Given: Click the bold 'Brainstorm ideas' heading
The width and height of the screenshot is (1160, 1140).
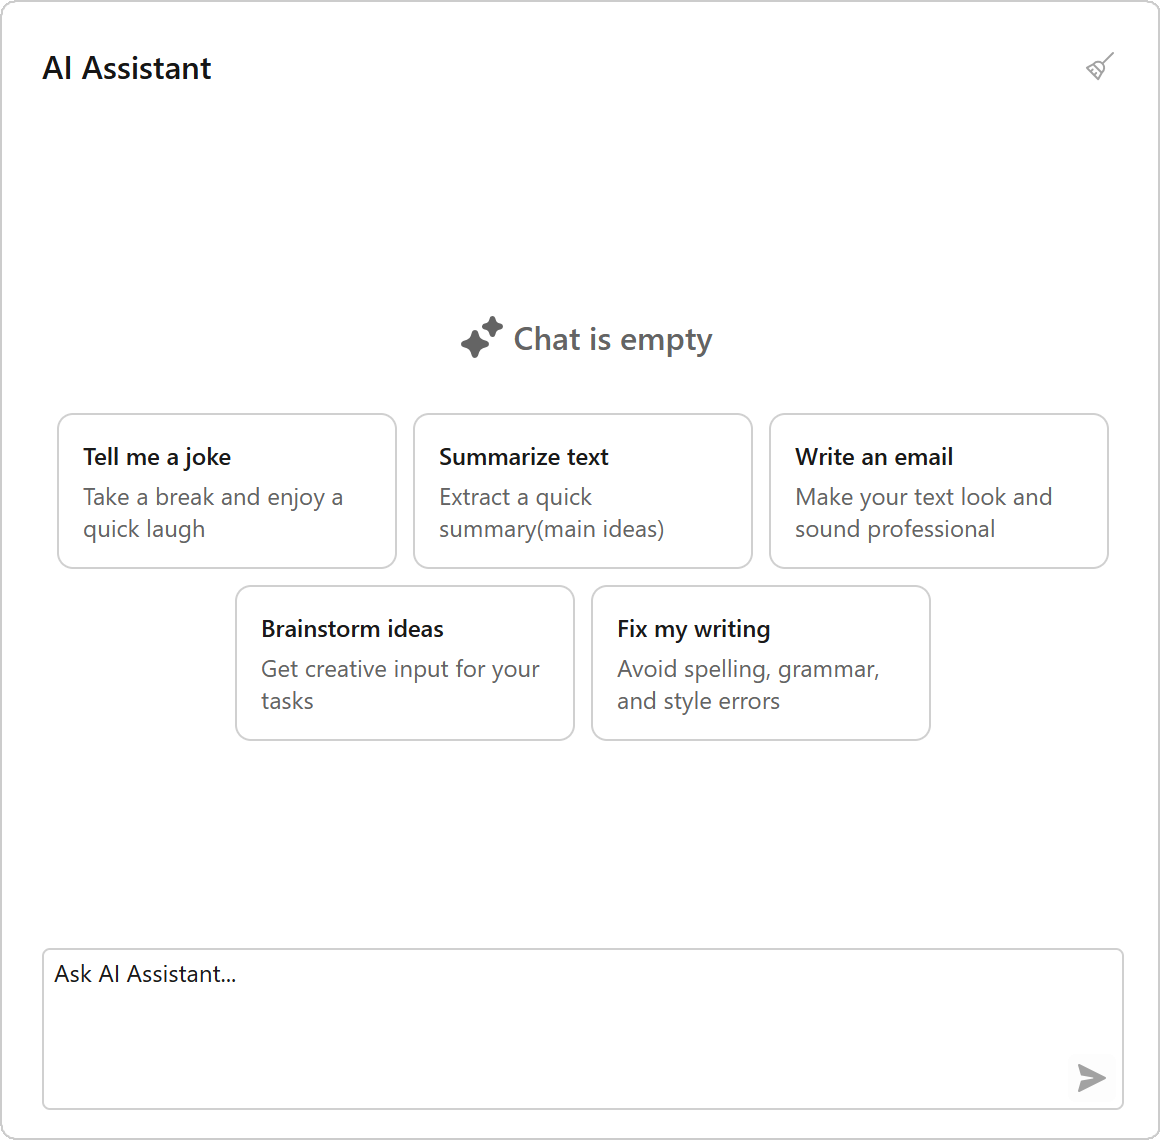Looking at the screenshot, I should pyautogui.click(x=352, y=629).
